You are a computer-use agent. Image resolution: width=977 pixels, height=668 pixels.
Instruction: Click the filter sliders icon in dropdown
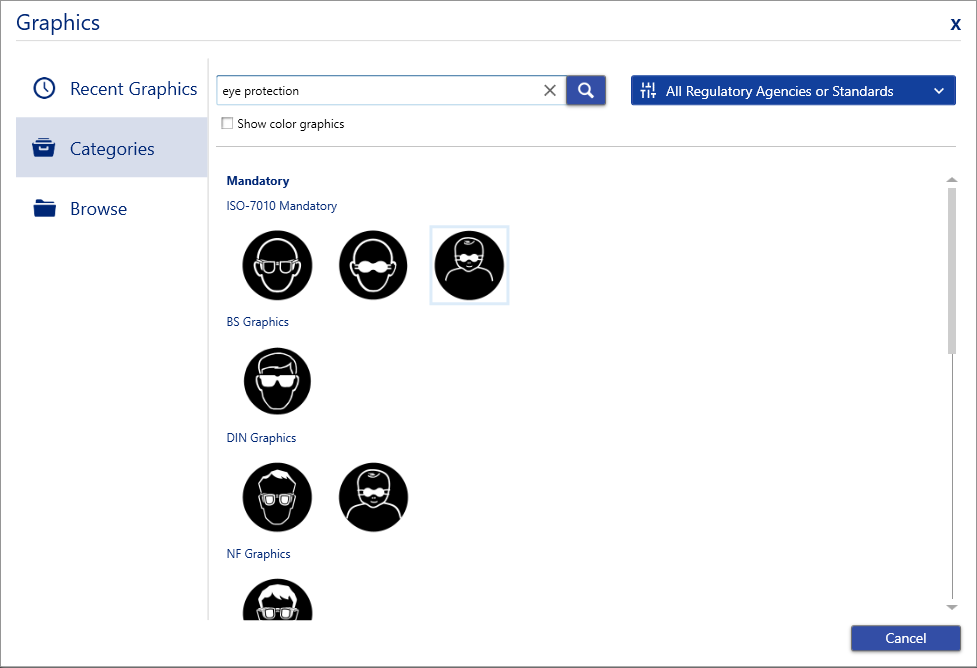click(x=648, y=91)
